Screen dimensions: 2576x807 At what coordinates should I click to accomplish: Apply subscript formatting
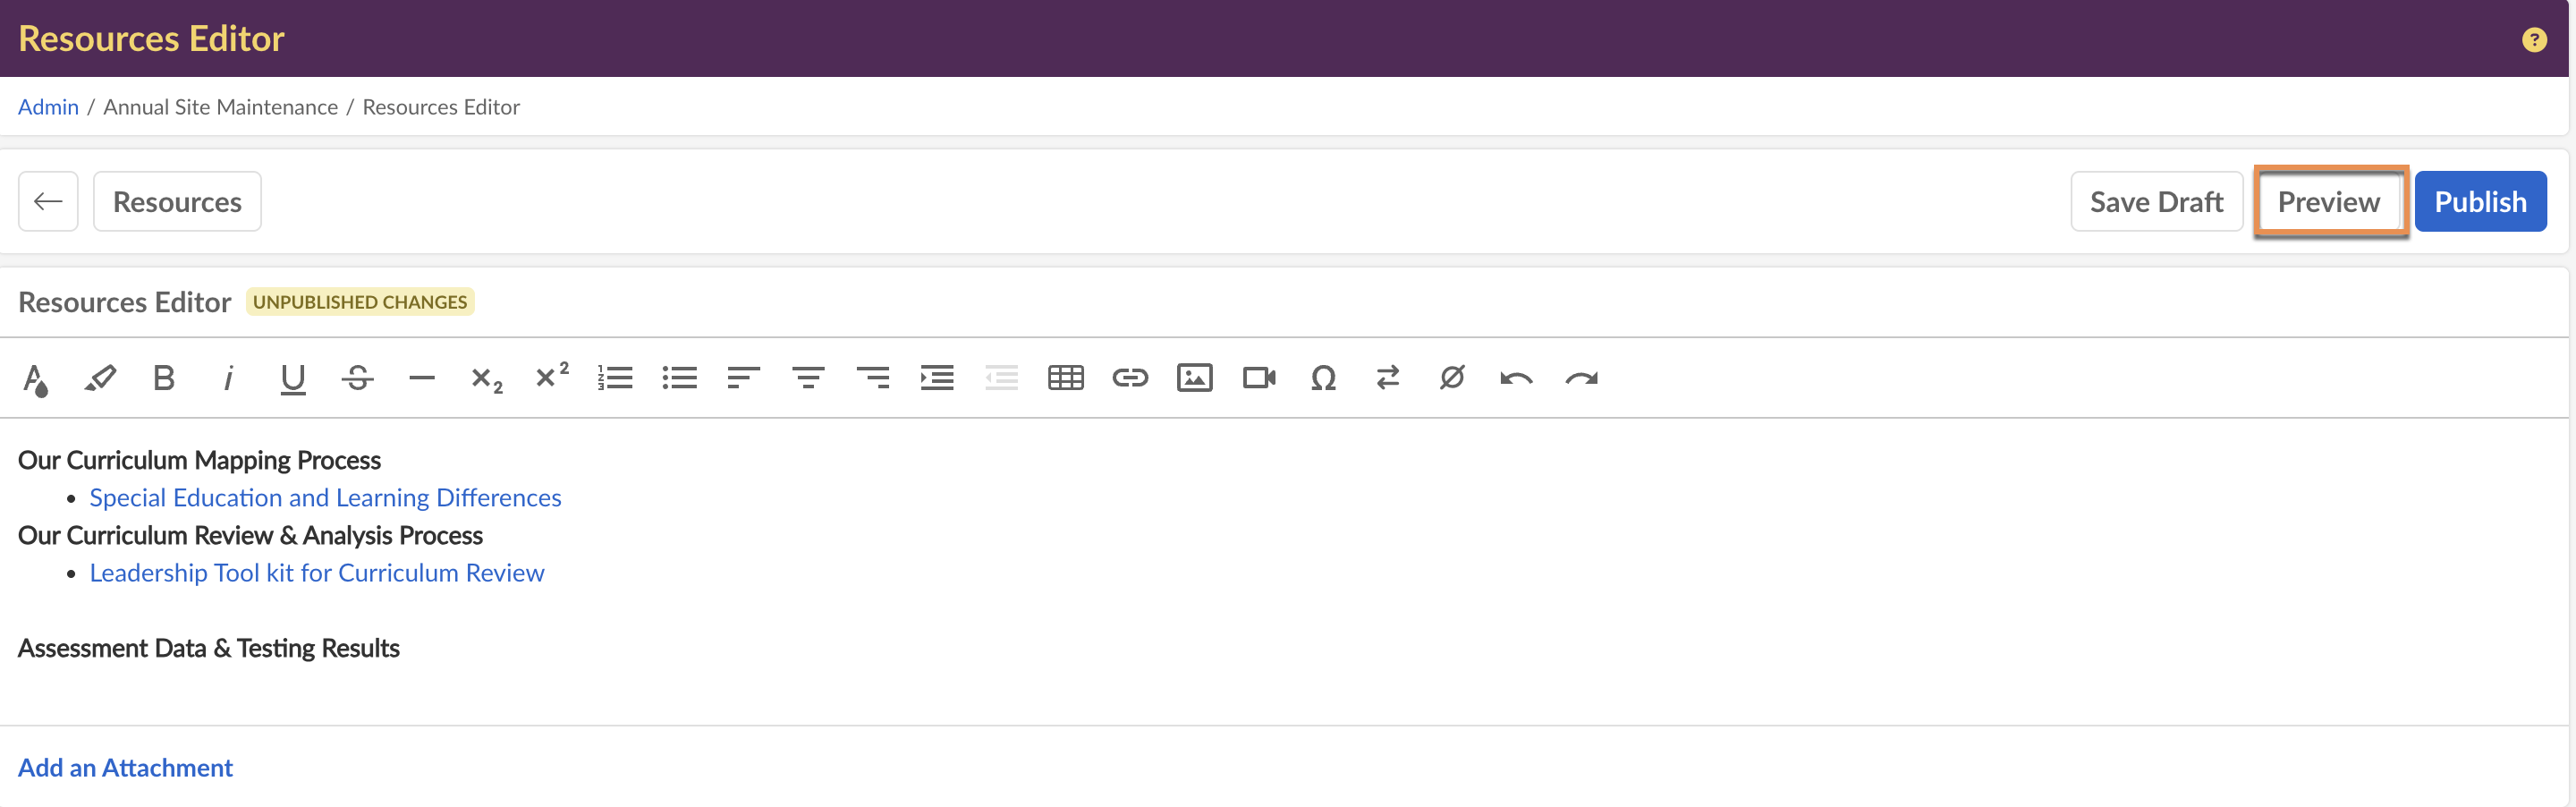[x=486, y=379]
